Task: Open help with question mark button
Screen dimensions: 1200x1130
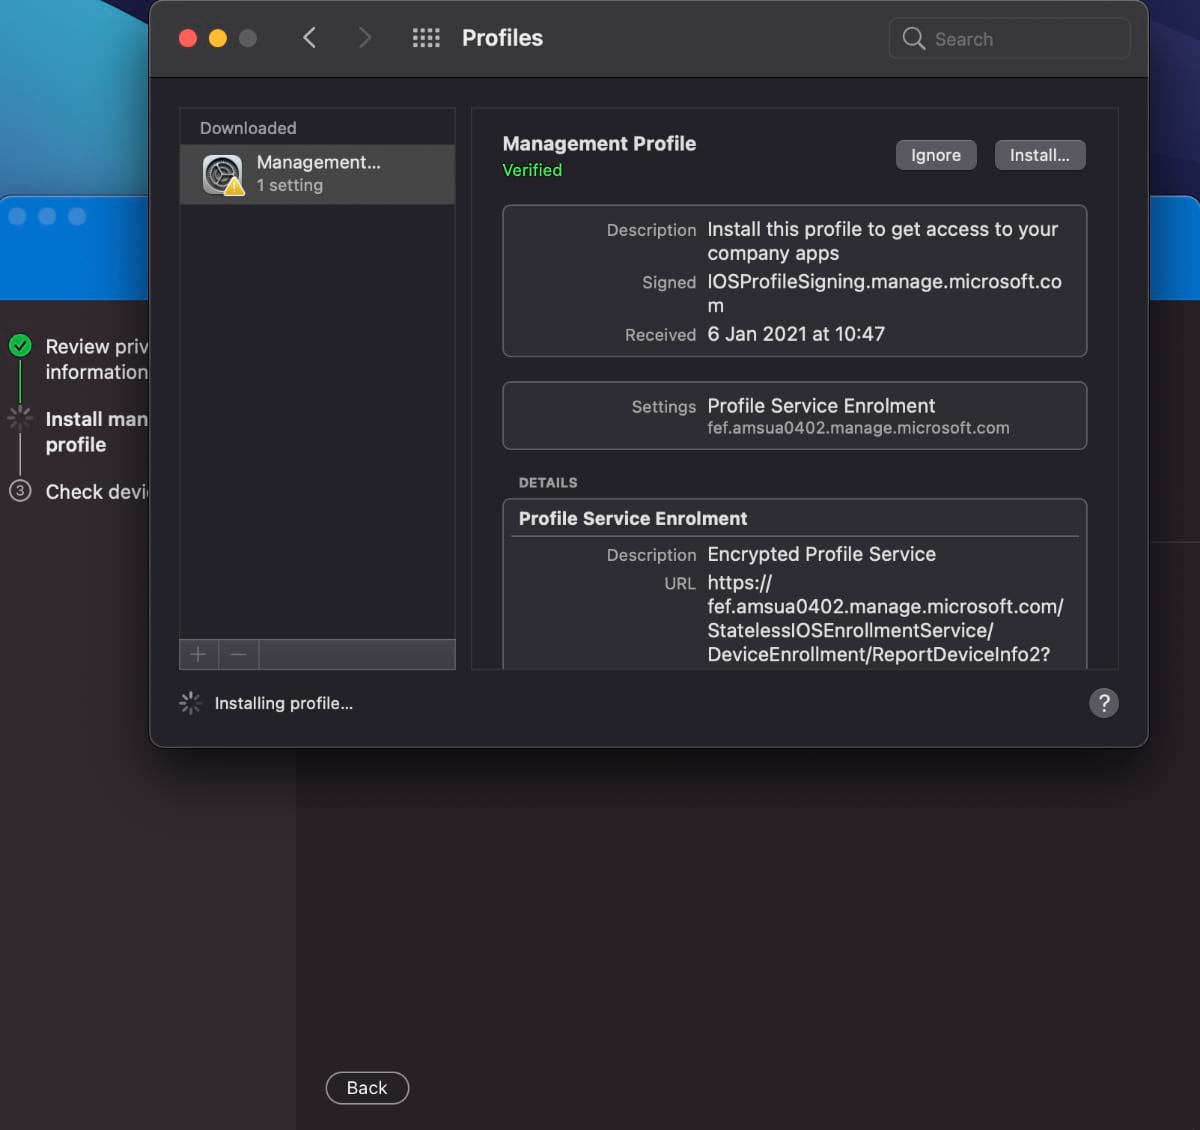Action: pos(1104,703)
